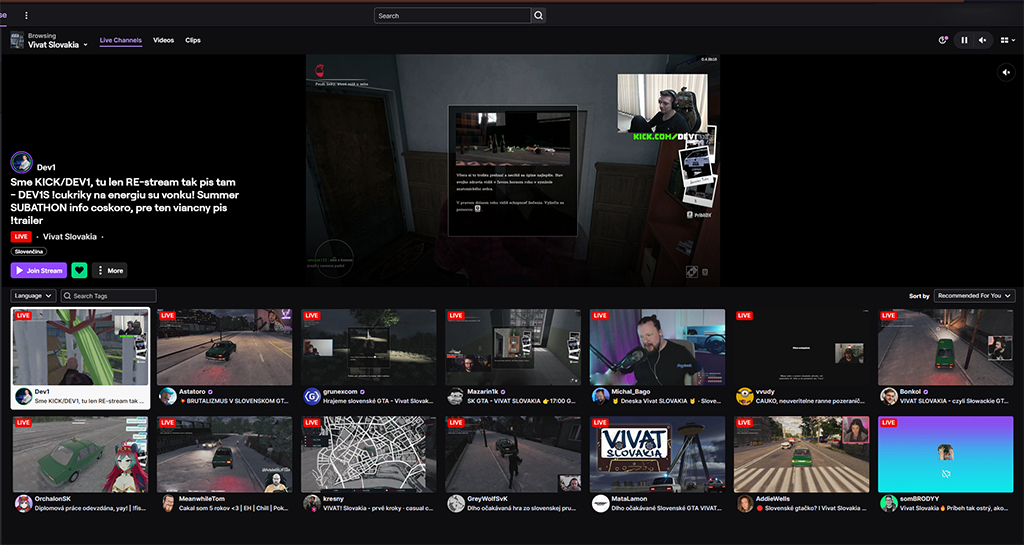This screenshot has width=1024, height=545.
Task: Open the somBRODYY gradient stream thumbnail
Action: click(946, 454)
